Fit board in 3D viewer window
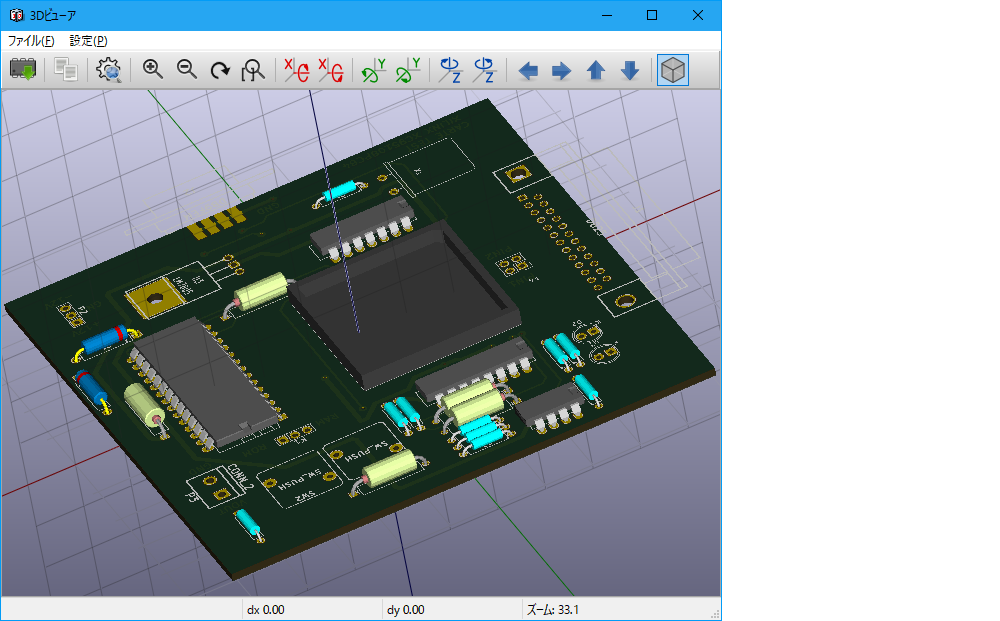This screenshot has width=1000, height=621. pyautogui.click(x=253, y=69)
